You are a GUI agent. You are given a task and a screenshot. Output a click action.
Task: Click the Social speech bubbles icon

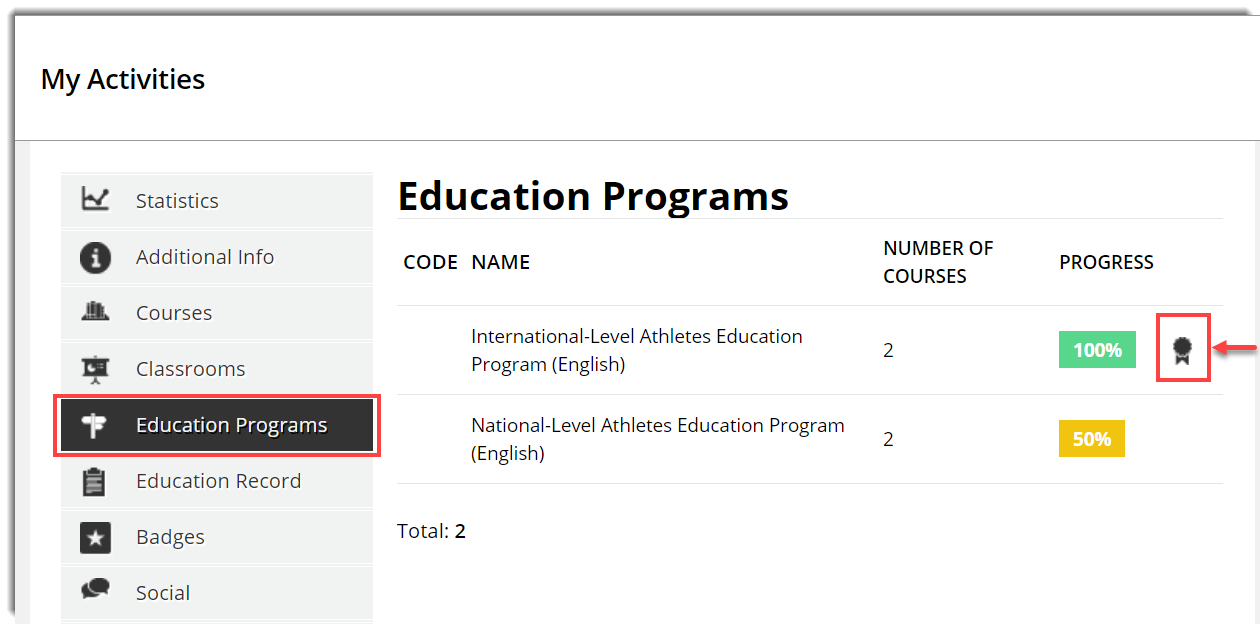(x=95, y=591)
